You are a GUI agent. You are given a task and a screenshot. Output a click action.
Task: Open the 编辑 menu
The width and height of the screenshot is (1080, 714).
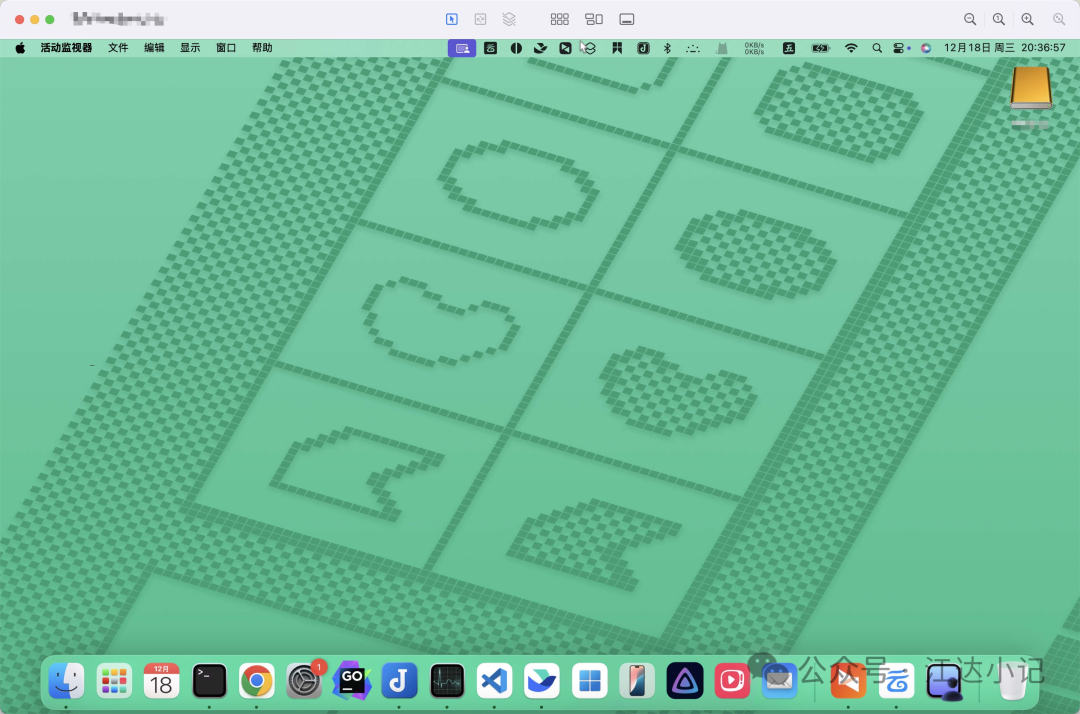click(154, 48)
